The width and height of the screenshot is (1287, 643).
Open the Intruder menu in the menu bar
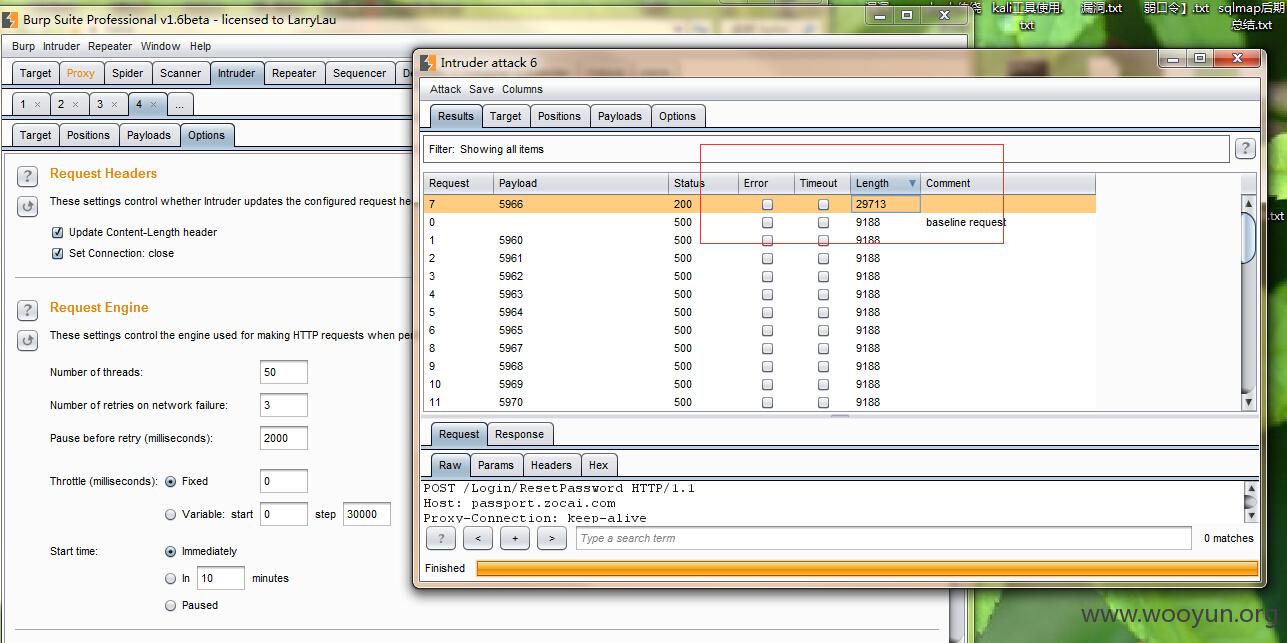pyautogui.click(x=61, y=46)
